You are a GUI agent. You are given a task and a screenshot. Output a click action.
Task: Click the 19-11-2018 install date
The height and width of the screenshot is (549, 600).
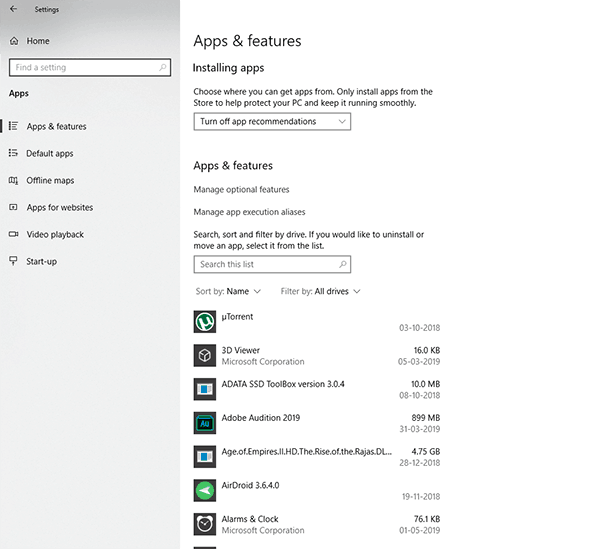point(421,497)
